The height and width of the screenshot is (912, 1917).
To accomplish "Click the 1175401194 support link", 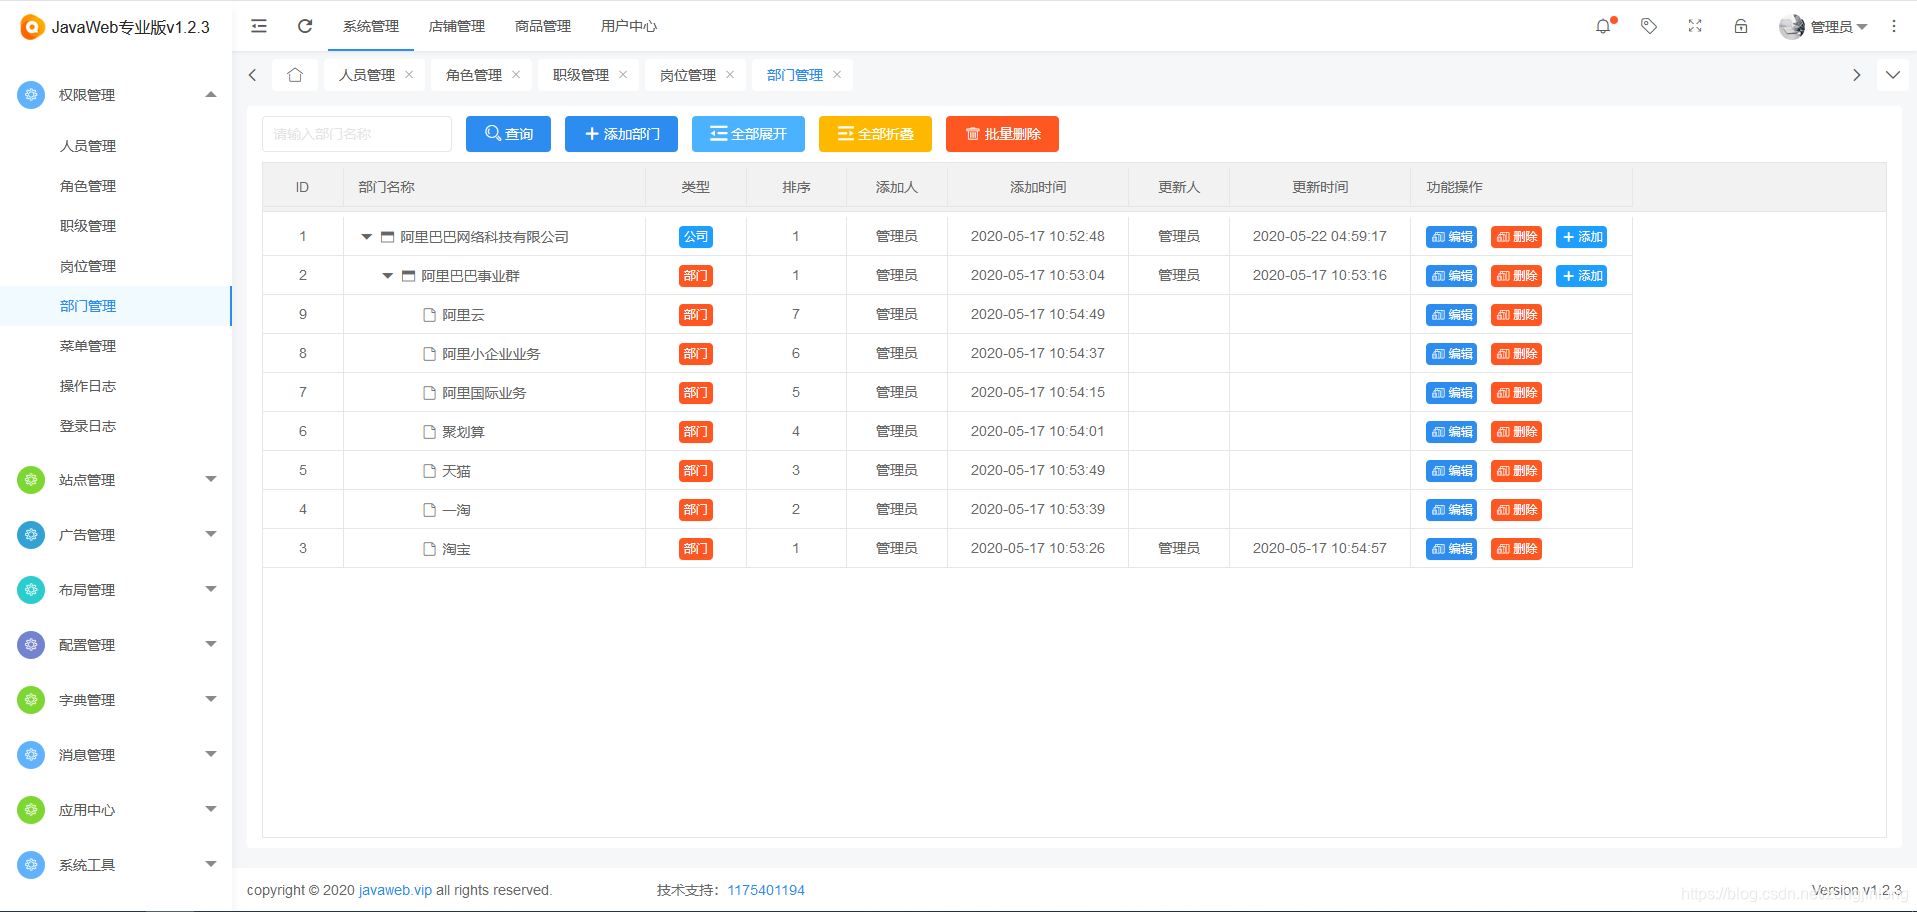I will tap(766, 890).
